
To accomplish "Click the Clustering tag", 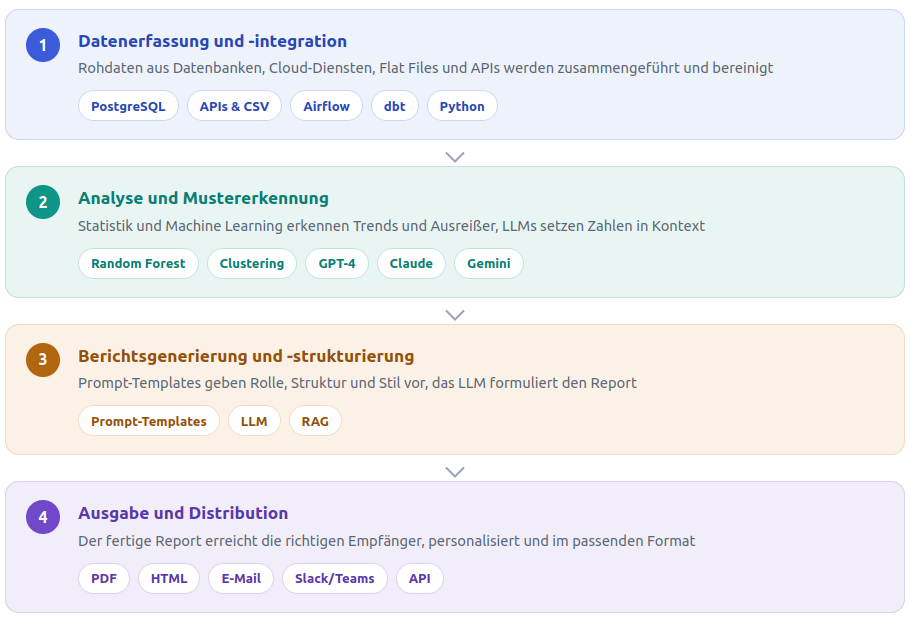I will [252, 263].
